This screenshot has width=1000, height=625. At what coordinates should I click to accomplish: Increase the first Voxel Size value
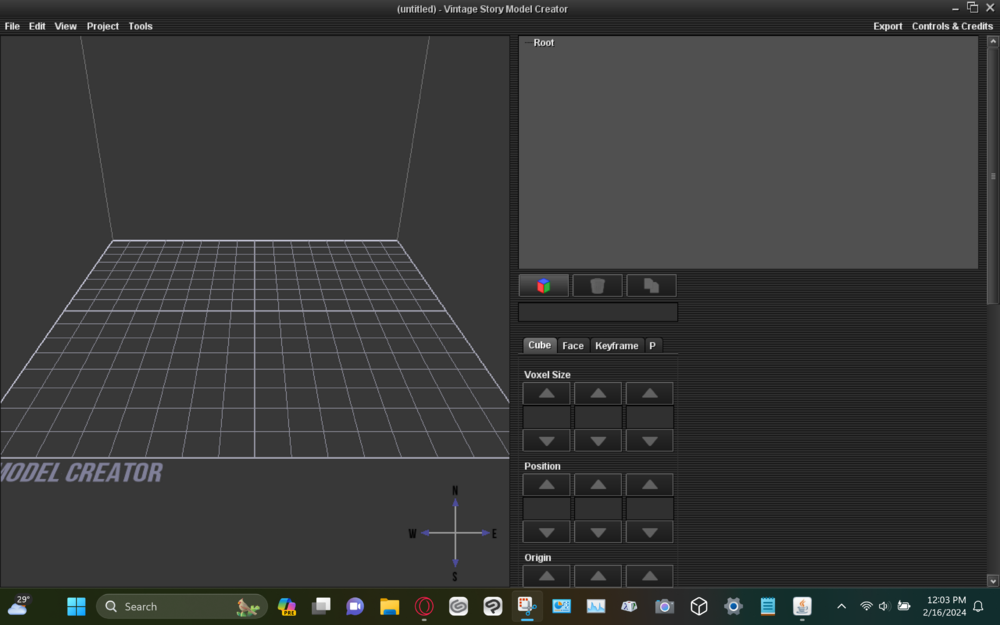click(545, 392)
